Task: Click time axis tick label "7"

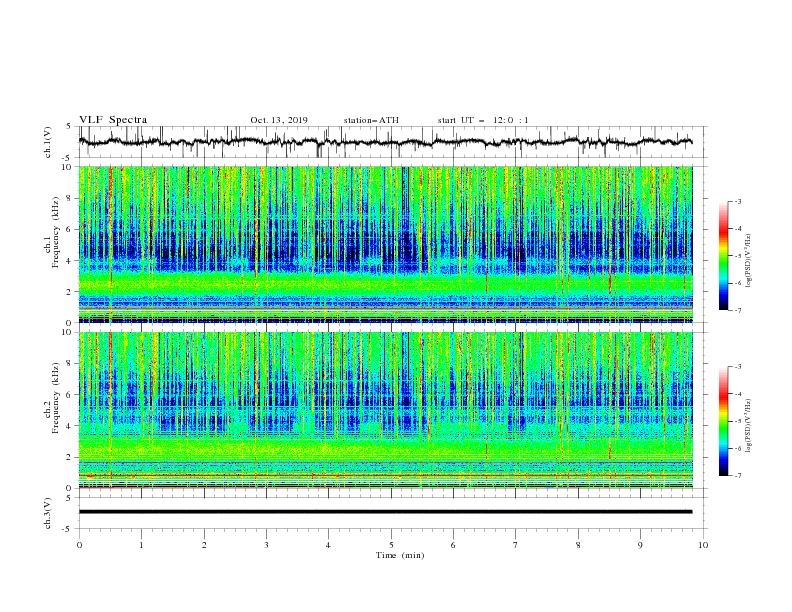Action: pos(516,545)
